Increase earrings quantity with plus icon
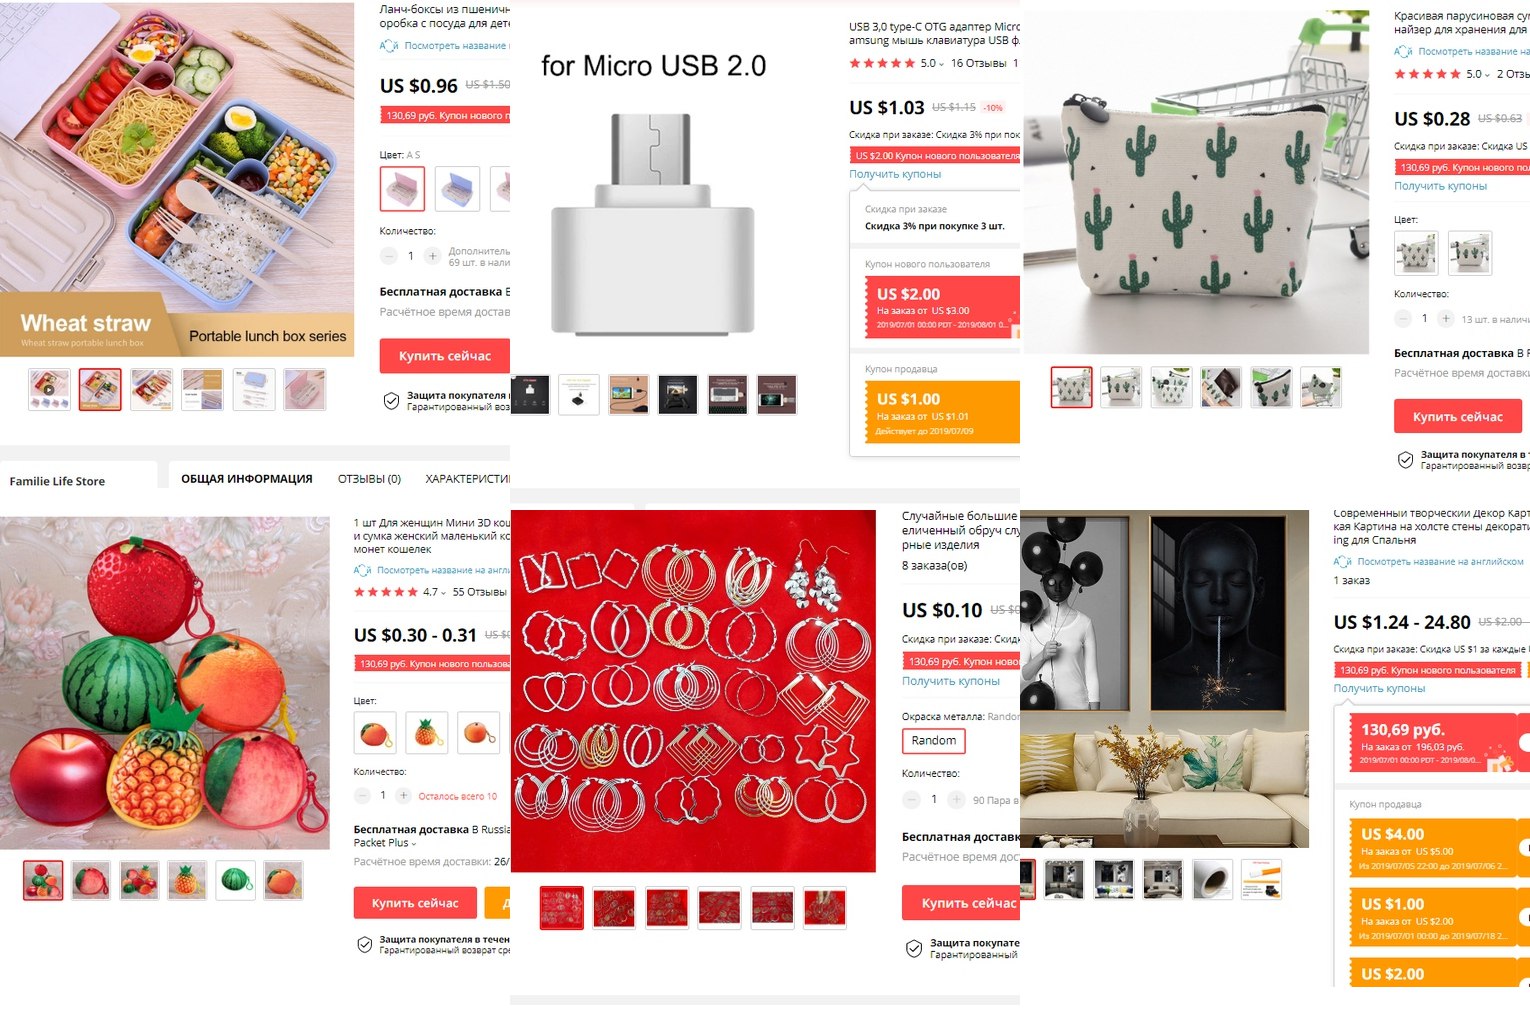The height and width of the screenshot is (1020, 1530). pyautogui.click(x=956, y=800)
